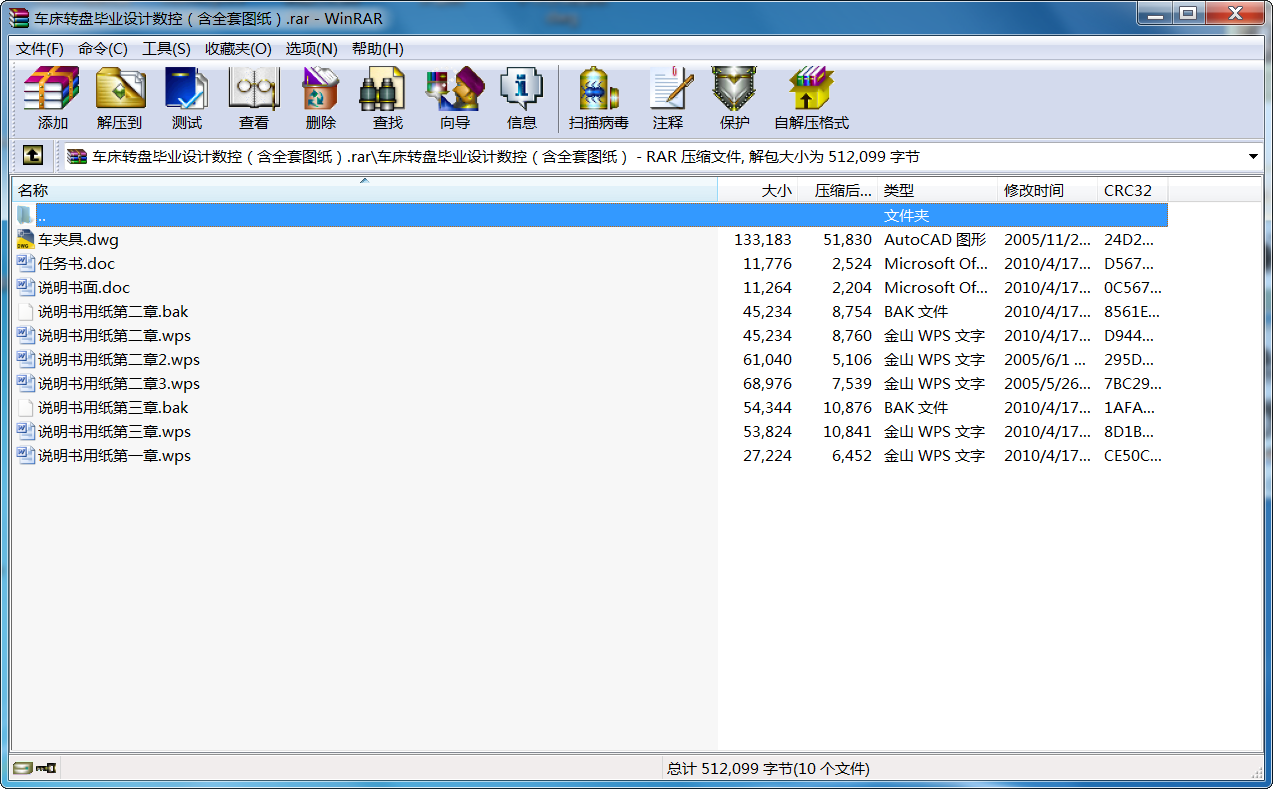
Task: Open the 向导 (Wizard) toolbar icon
Action: point(455,98)
